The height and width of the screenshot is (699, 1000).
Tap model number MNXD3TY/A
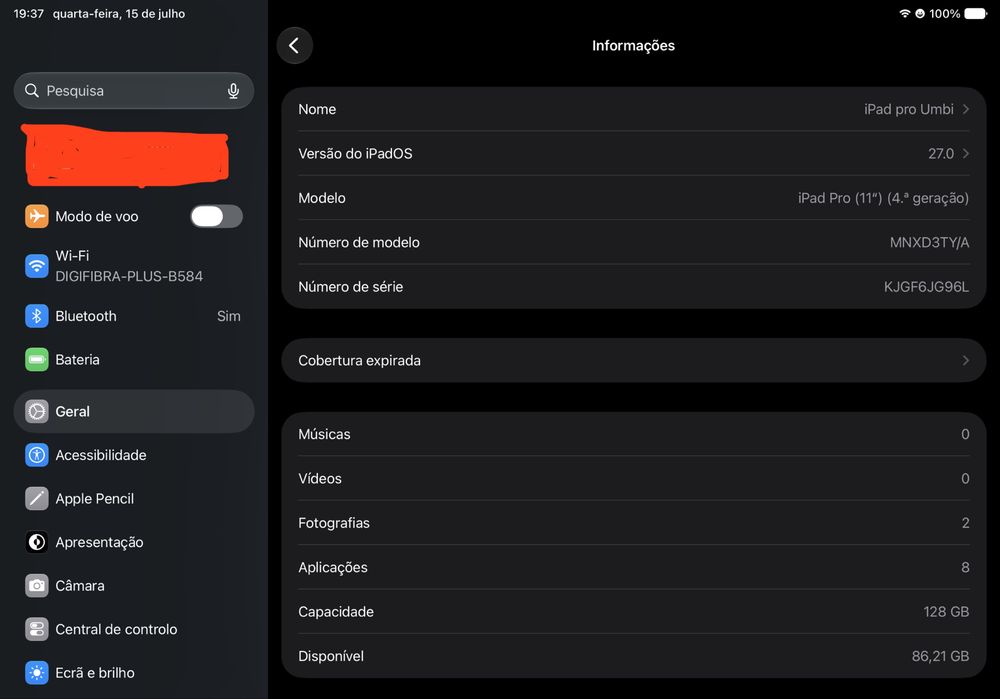[x=929, y=242]
